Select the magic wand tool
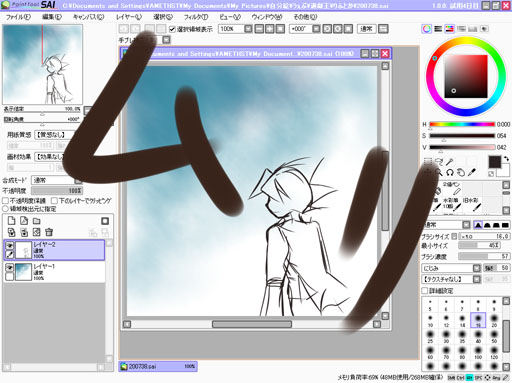 pyautogui.click(x=450, y=162)
